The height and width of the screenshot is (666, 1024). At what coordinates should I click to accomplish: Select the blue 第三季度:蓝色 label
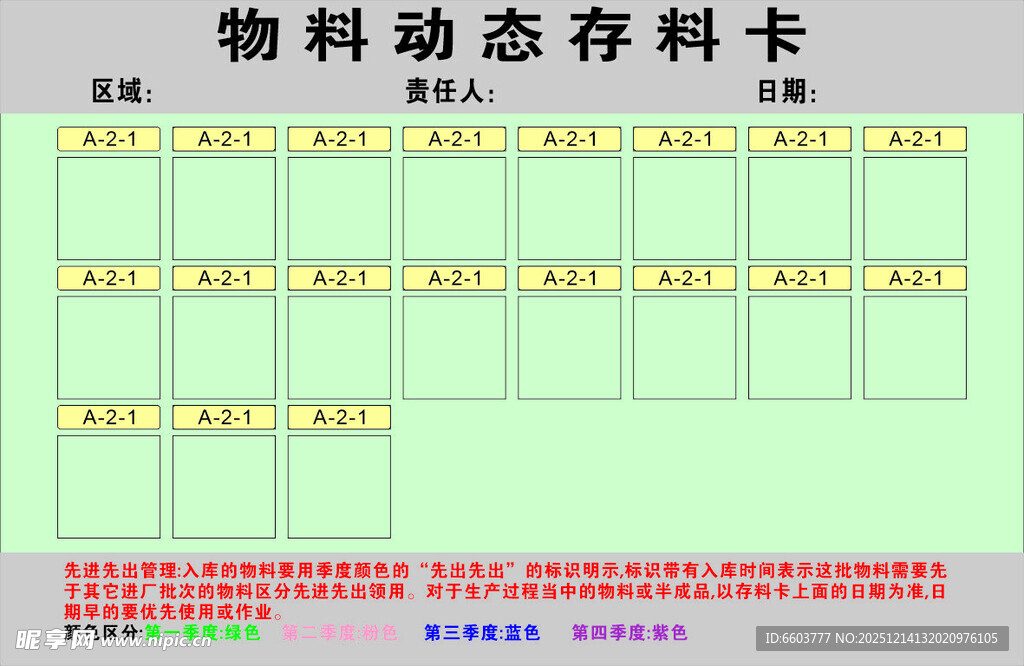[483, 634]
